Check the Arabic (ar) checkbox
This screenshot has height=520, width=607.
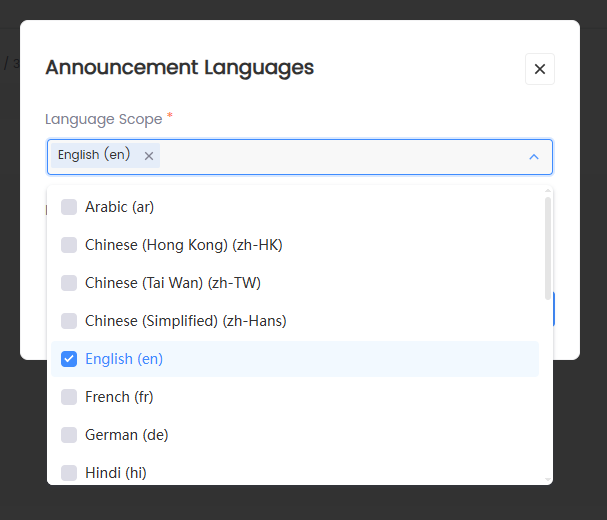click(69, 207)
